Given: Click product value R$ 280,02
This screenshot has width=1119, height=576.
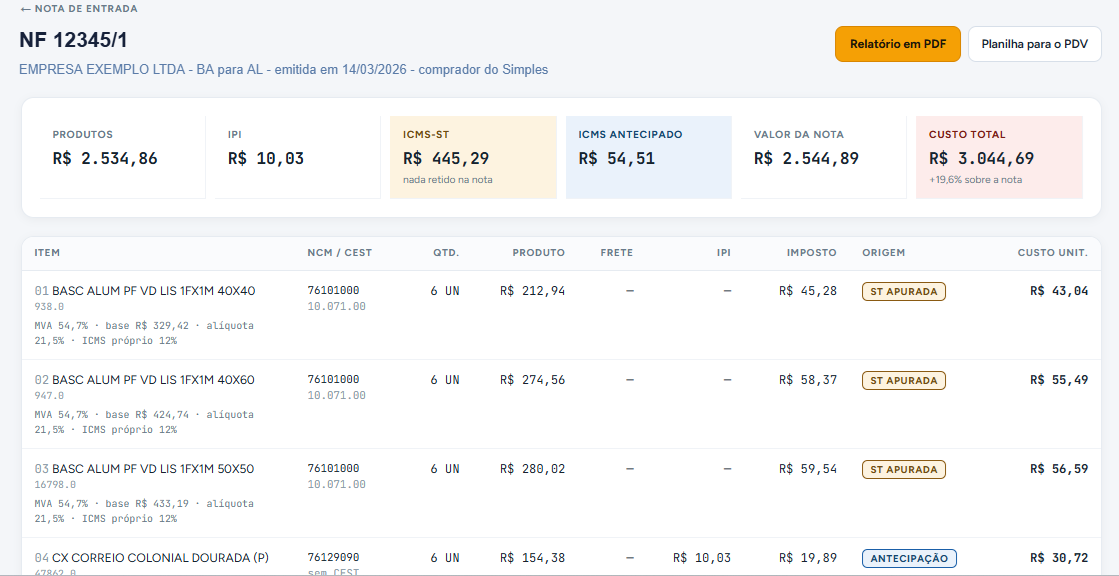Looking at the screenshot, I should coord(532,470).
